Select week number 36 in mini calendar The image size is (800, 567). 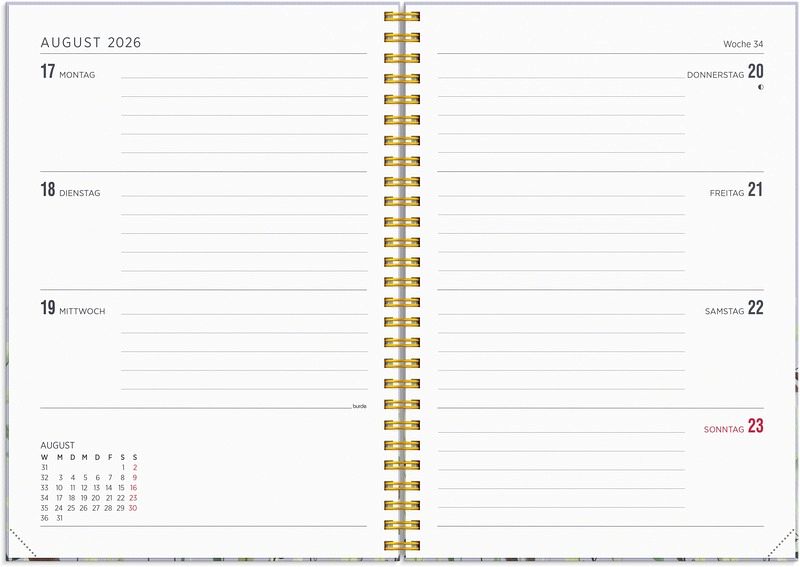pos(44,518)
